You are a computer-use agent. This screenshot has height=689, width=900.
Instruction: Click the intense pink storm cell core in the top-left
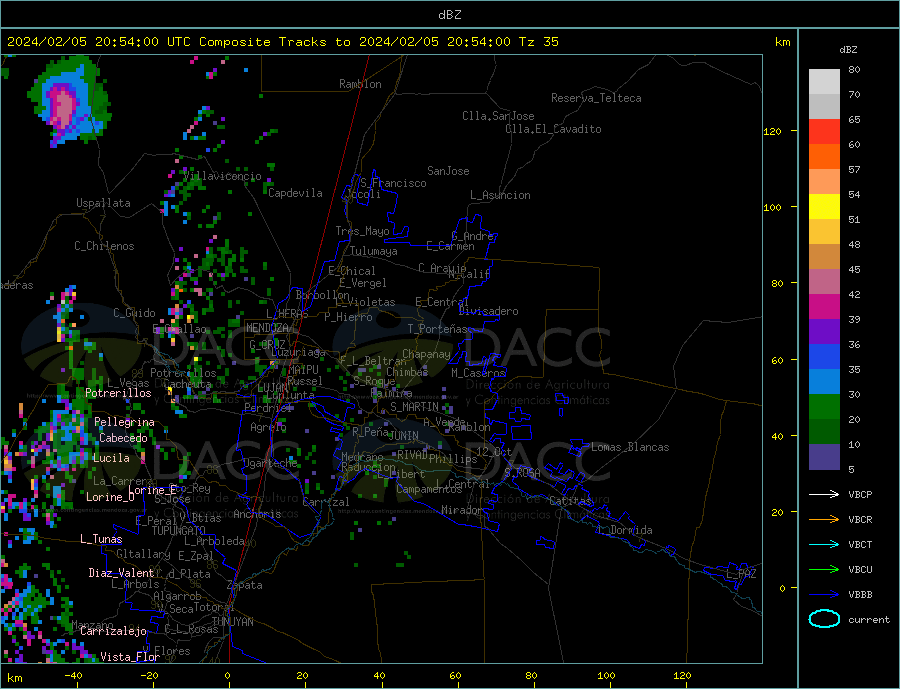[65, 106]
